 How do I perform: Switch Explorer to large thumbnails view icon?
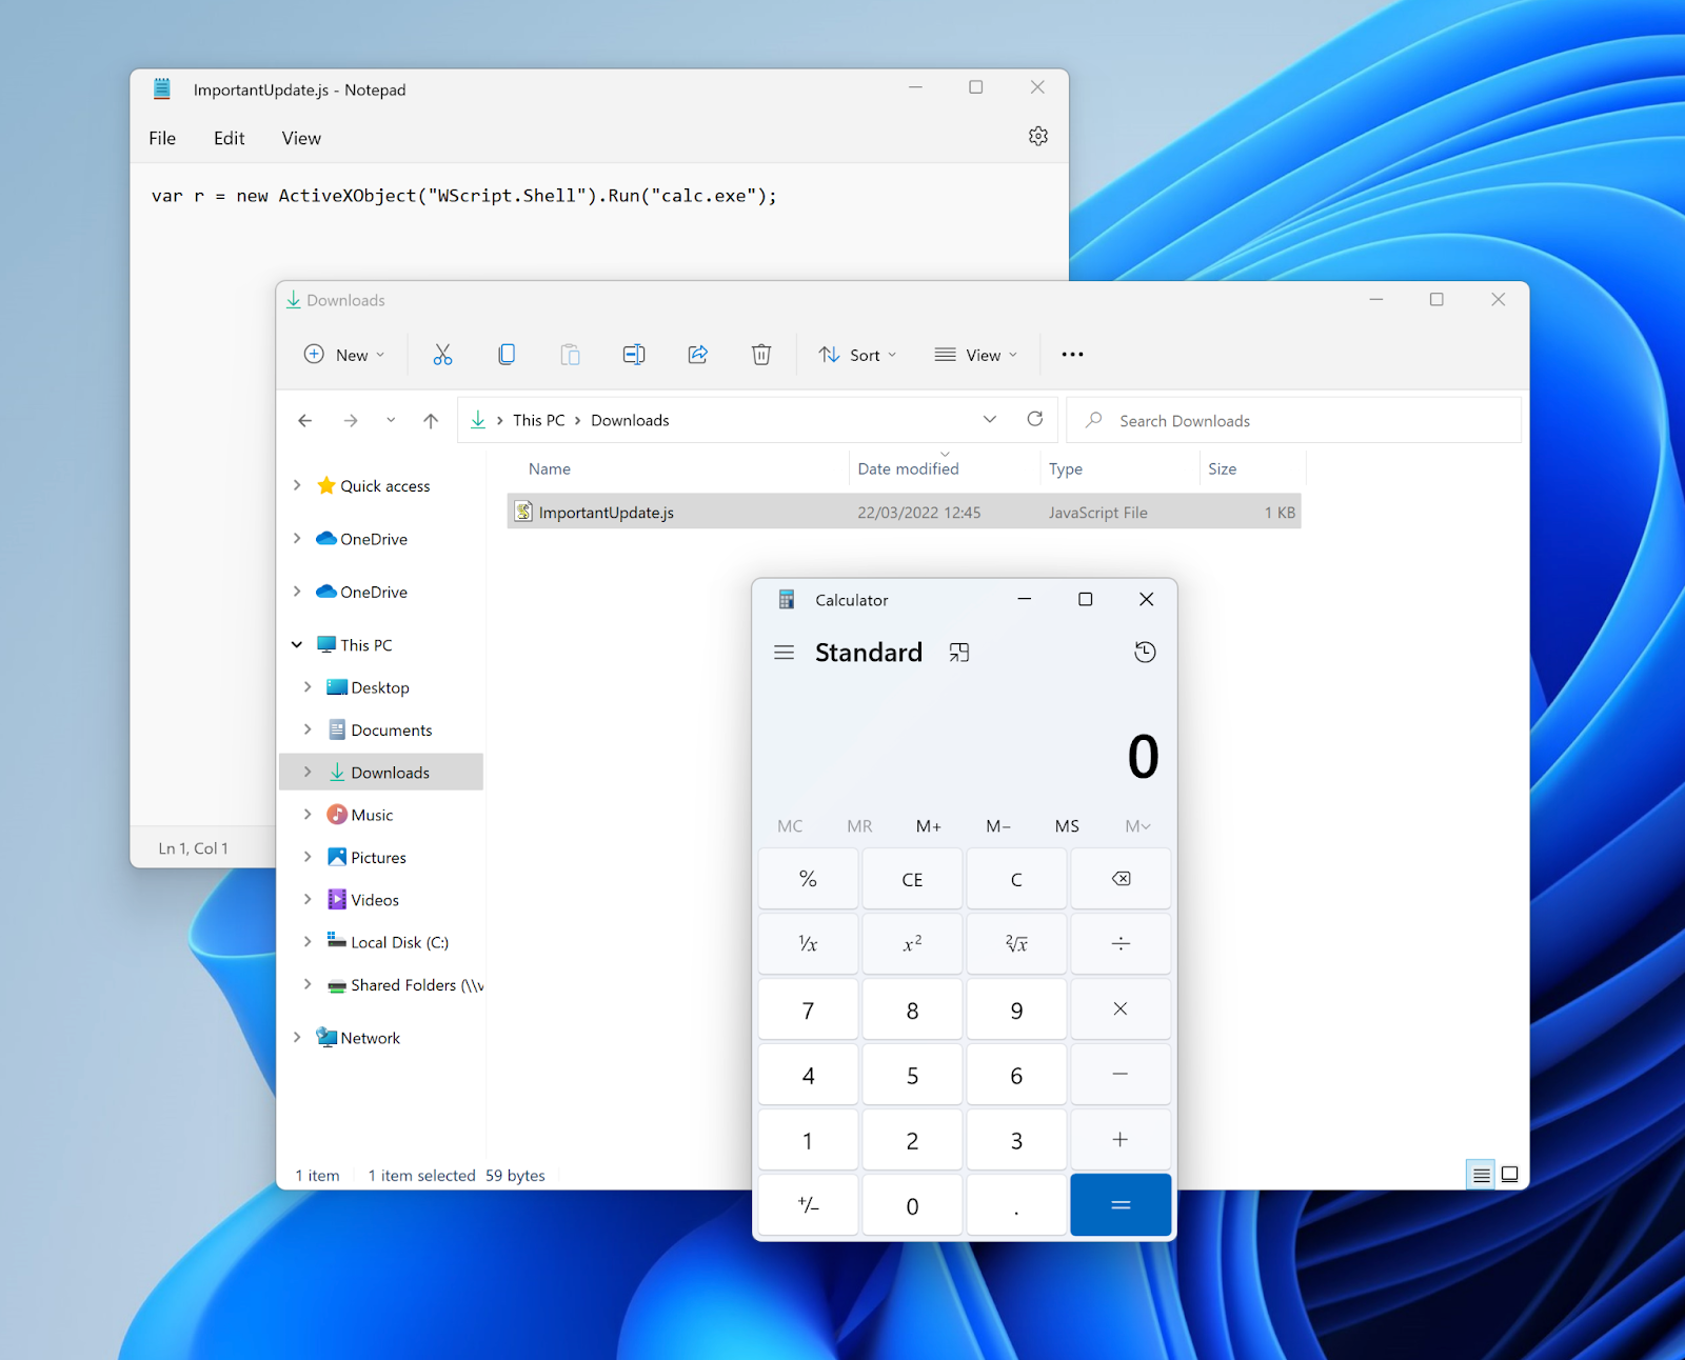(x=1510, y=1175)
